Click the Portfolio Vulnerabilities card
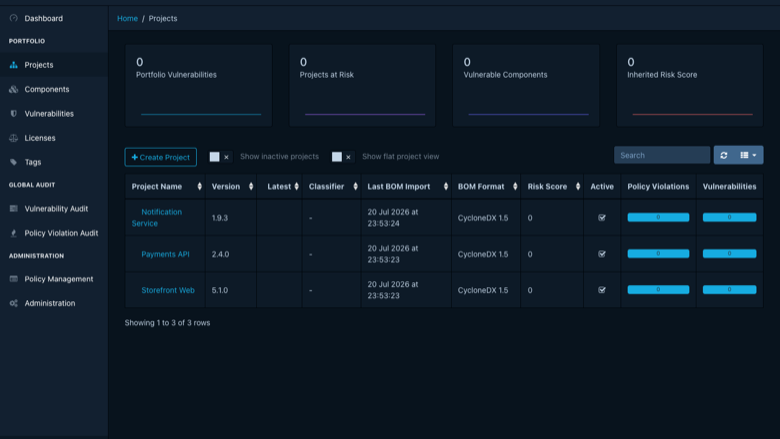 tap(198, 86)
